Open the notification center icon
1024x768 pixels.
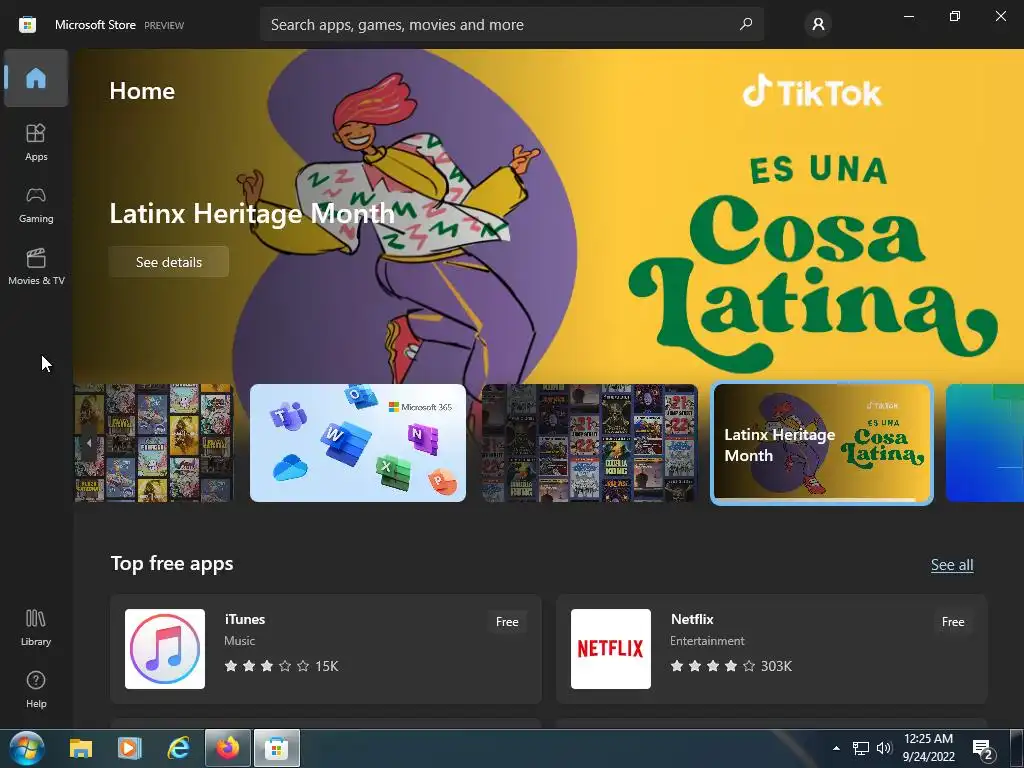pyautogui.click(x=982, y=749)
